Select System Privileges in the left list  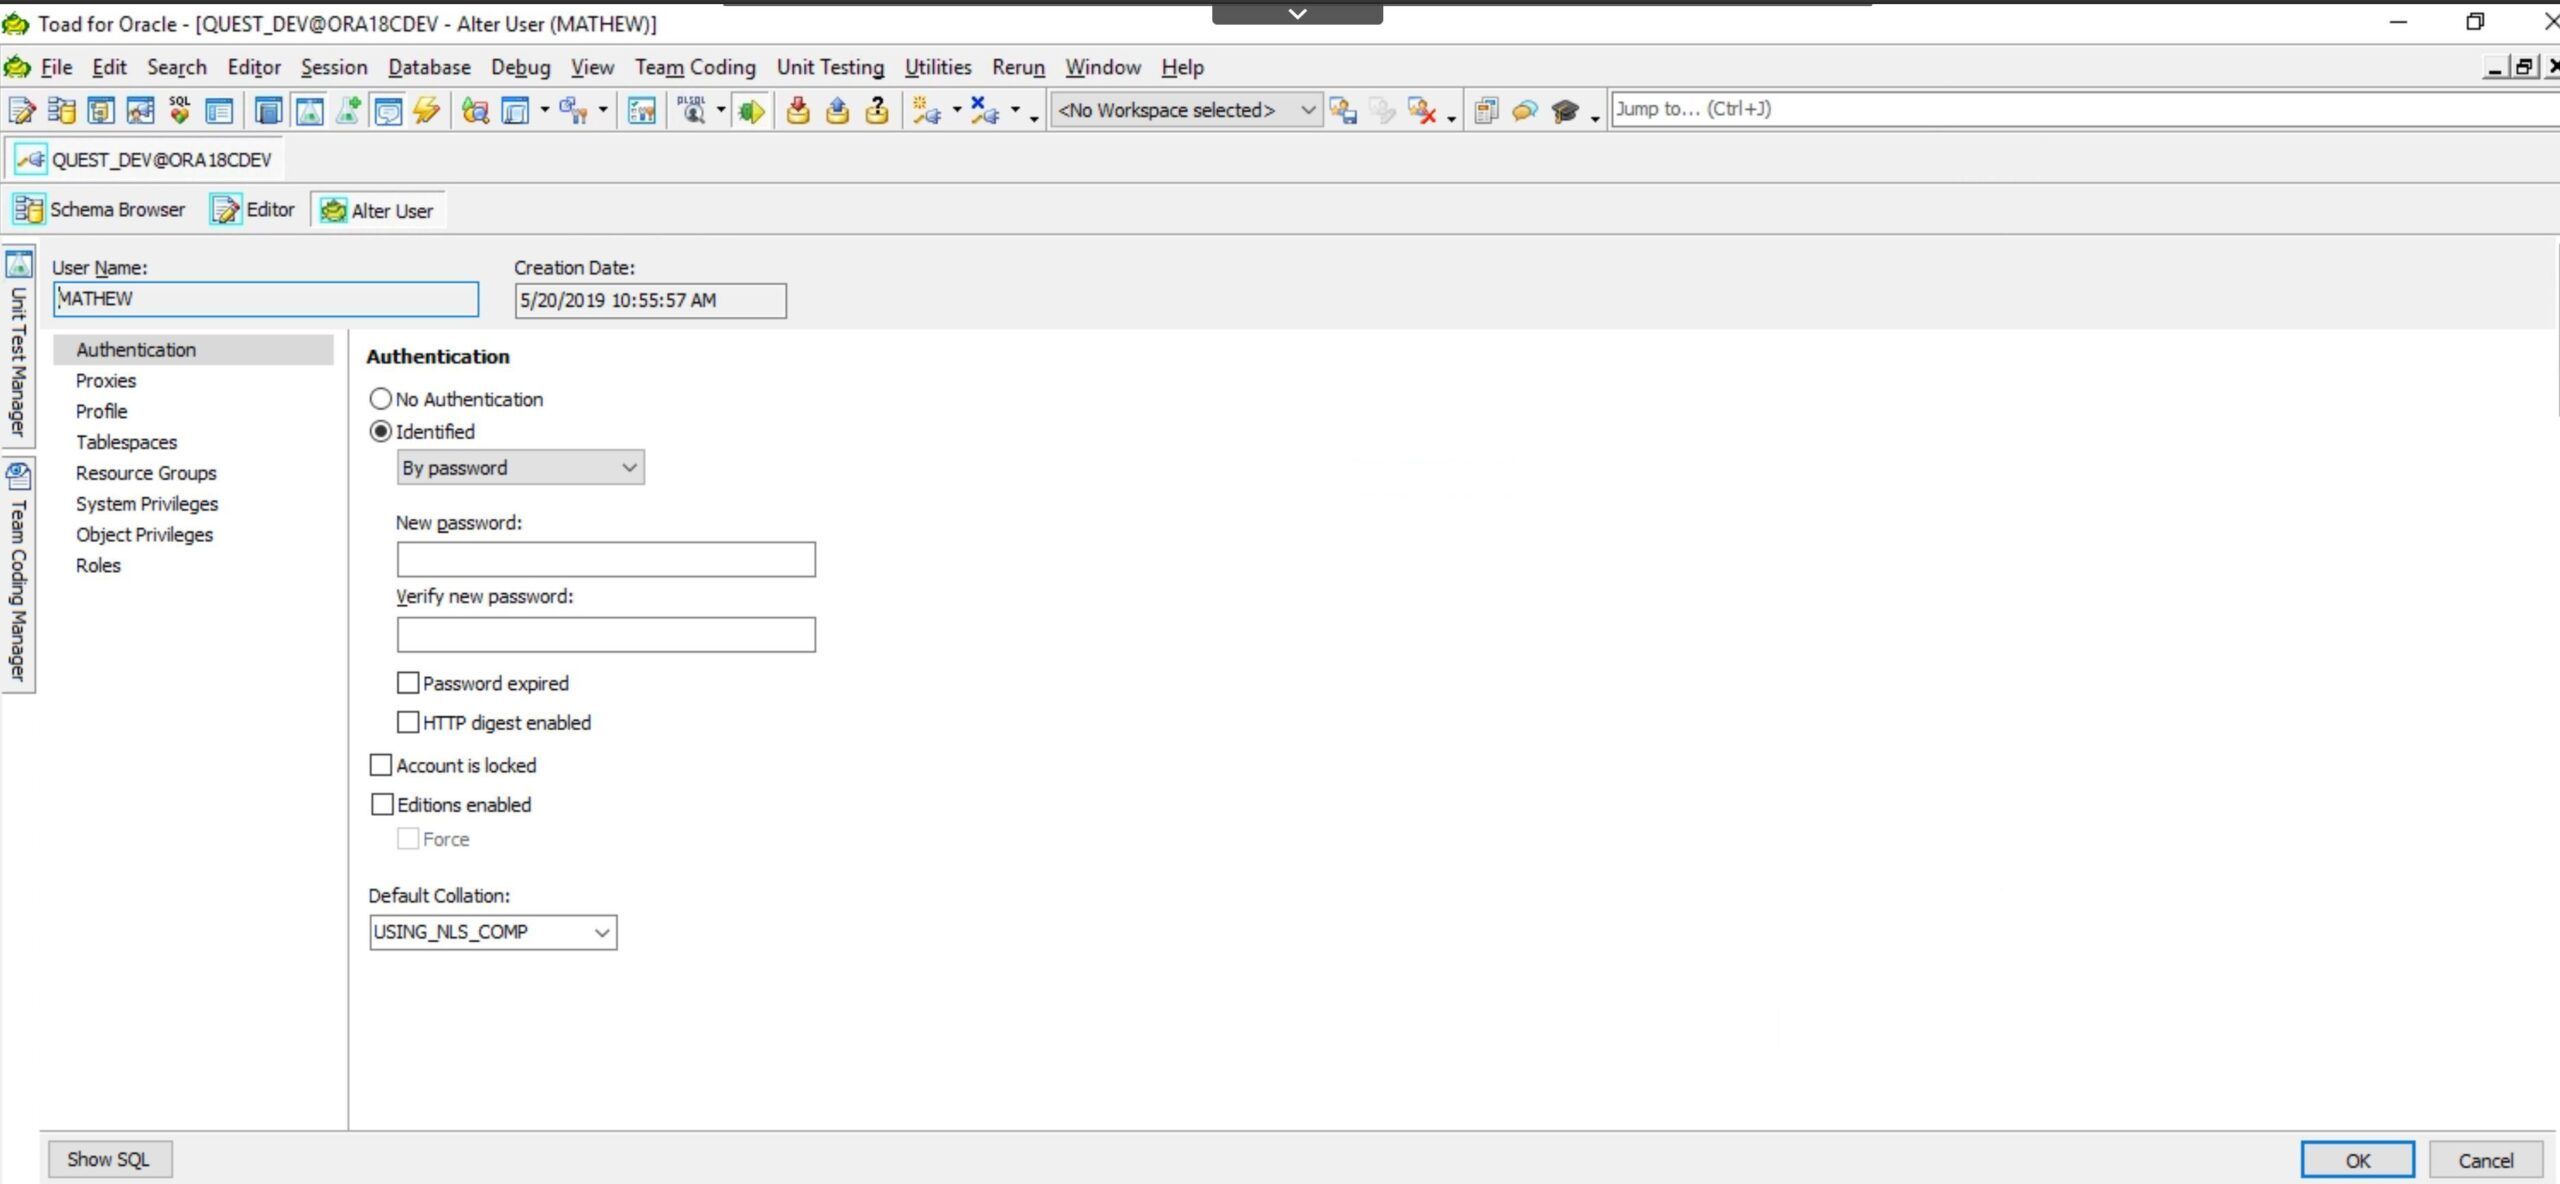point(146,504)
